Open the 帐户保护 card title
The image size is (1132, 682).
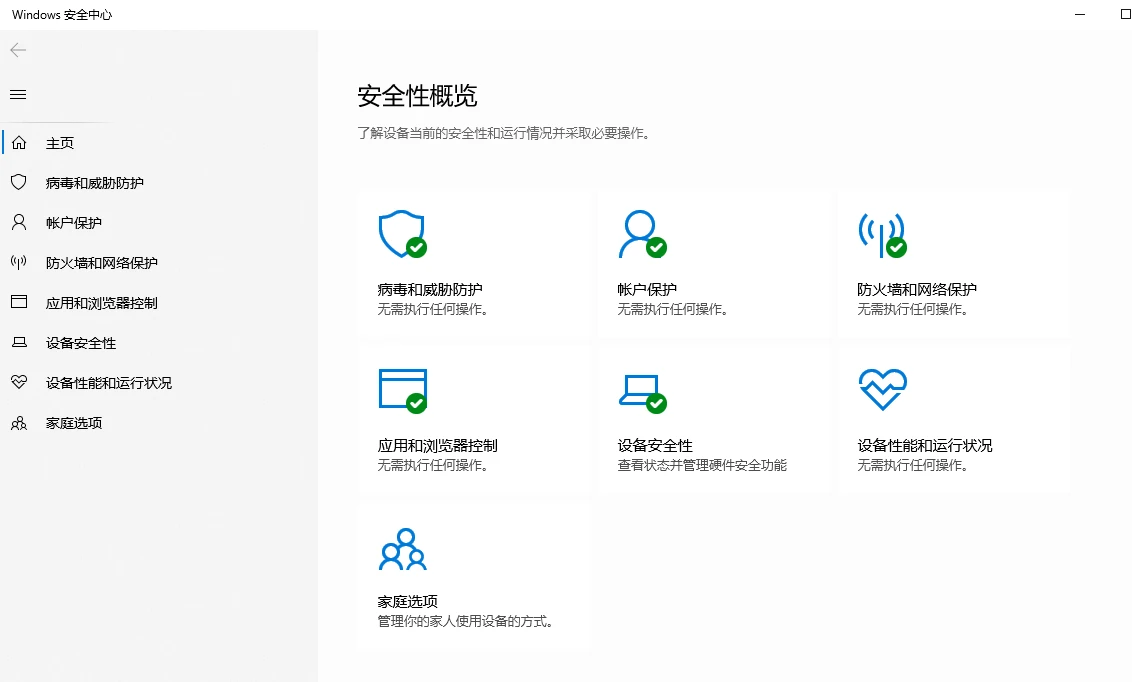(647, 289)
